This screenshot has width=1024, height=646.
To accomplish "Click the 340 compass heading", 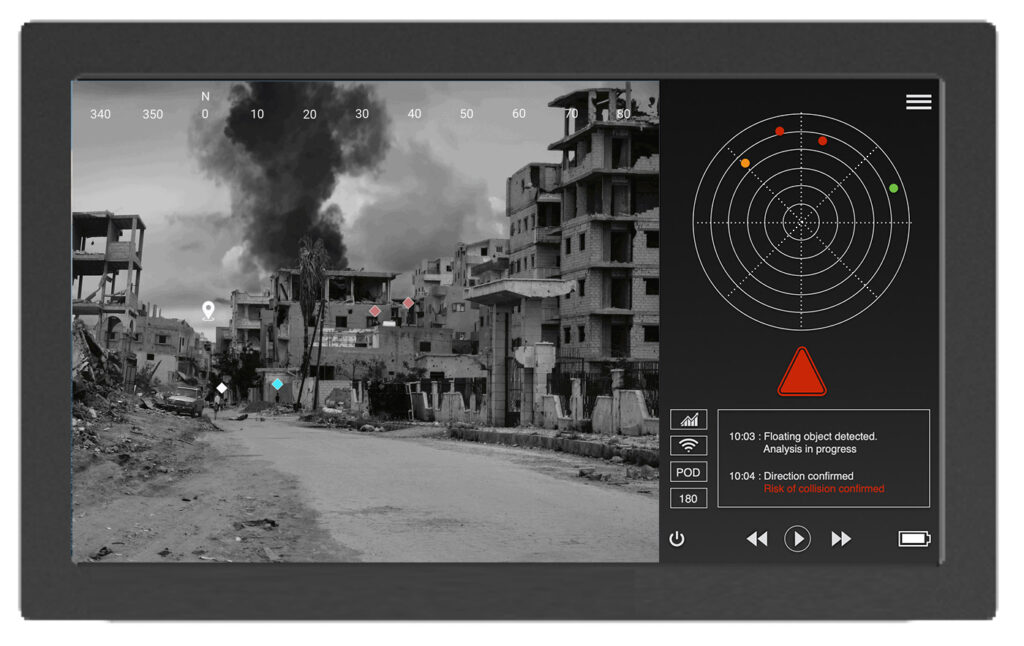I will (x=100, y=114).
